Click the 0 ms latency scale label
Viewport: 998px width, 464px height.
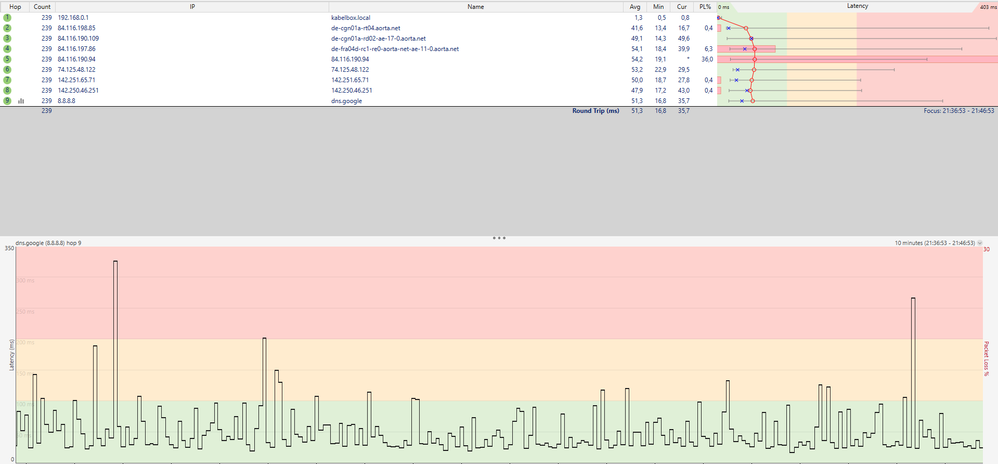(x=724, y=7)
